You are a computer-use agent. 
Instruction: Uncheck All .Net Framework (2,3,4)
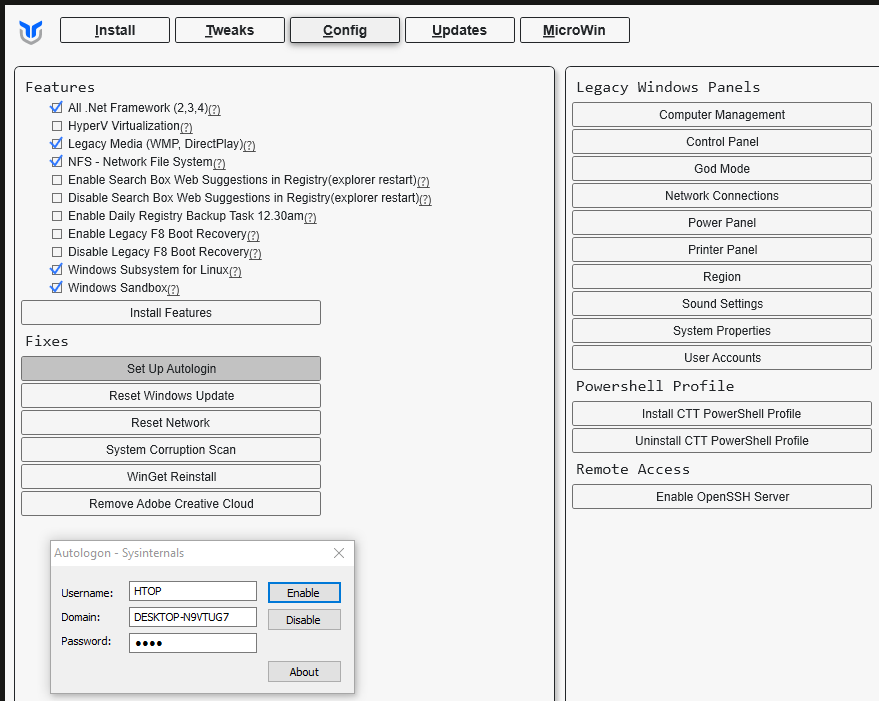click(57, 108)
